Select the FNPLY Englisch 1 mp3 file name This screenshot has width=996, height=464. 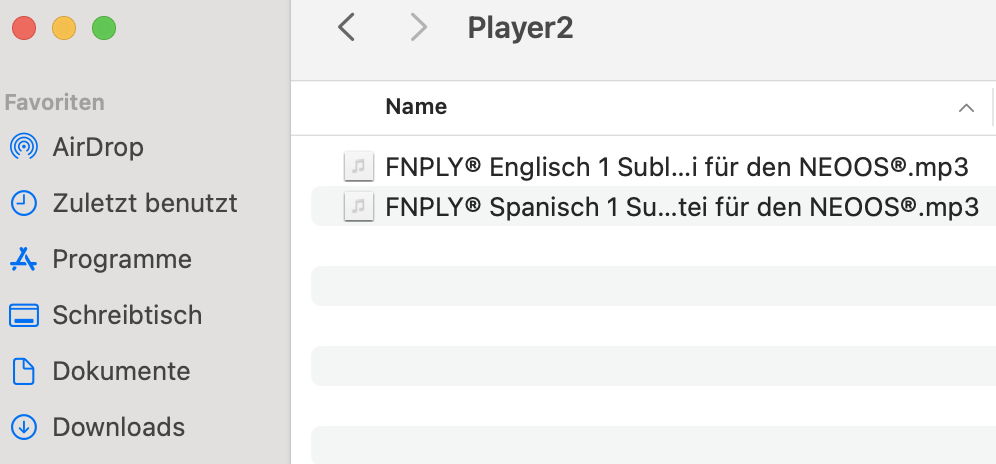tap(676, 167)
